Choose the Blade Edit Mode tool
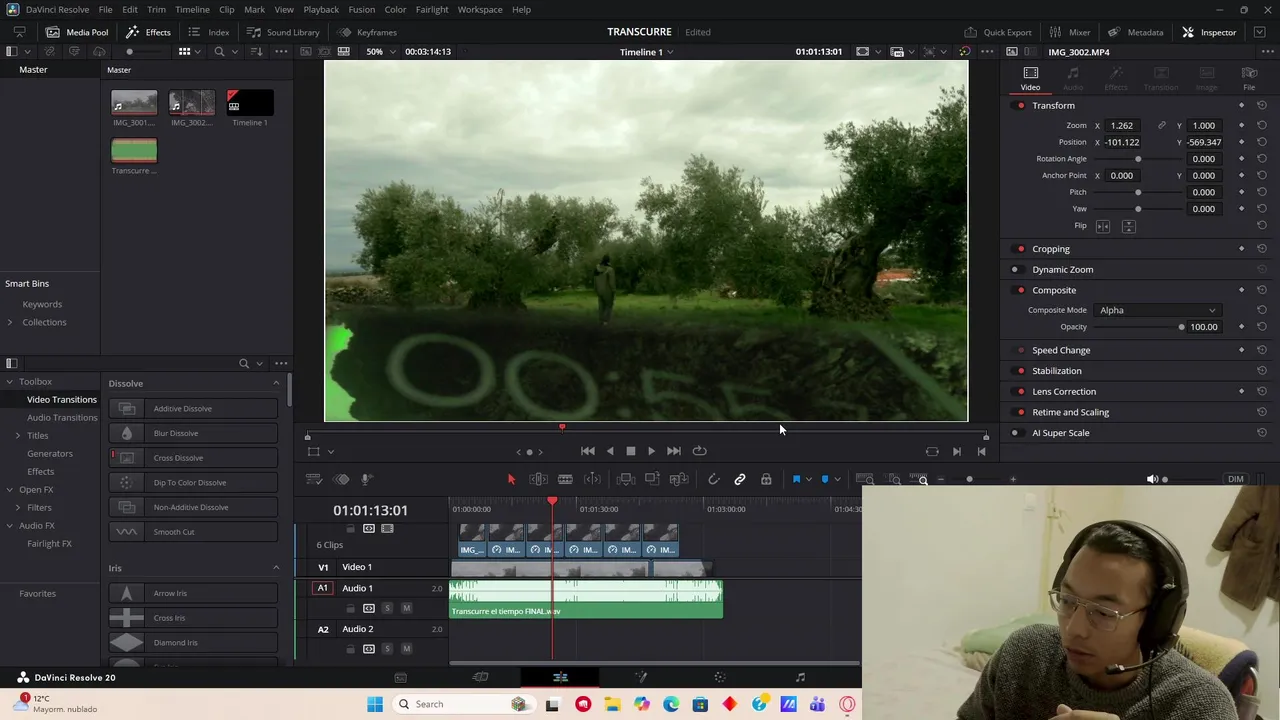This screenshot has height=720, width=1280. pos(565,480)
